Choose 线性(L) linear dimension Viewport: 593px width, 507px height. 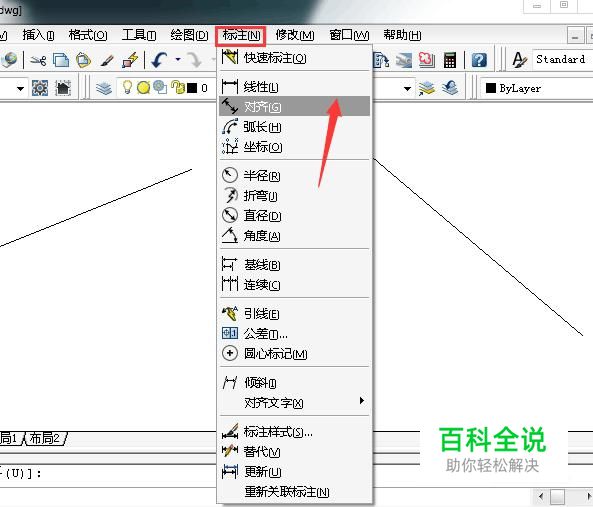[x=295, y=87]
